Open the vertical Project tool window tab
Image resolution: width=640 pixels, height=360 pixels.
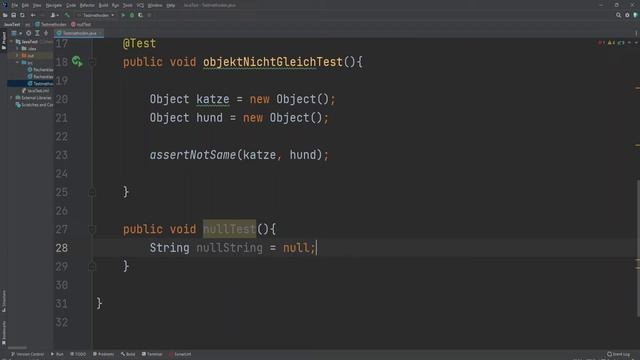[x=4, y=41]
